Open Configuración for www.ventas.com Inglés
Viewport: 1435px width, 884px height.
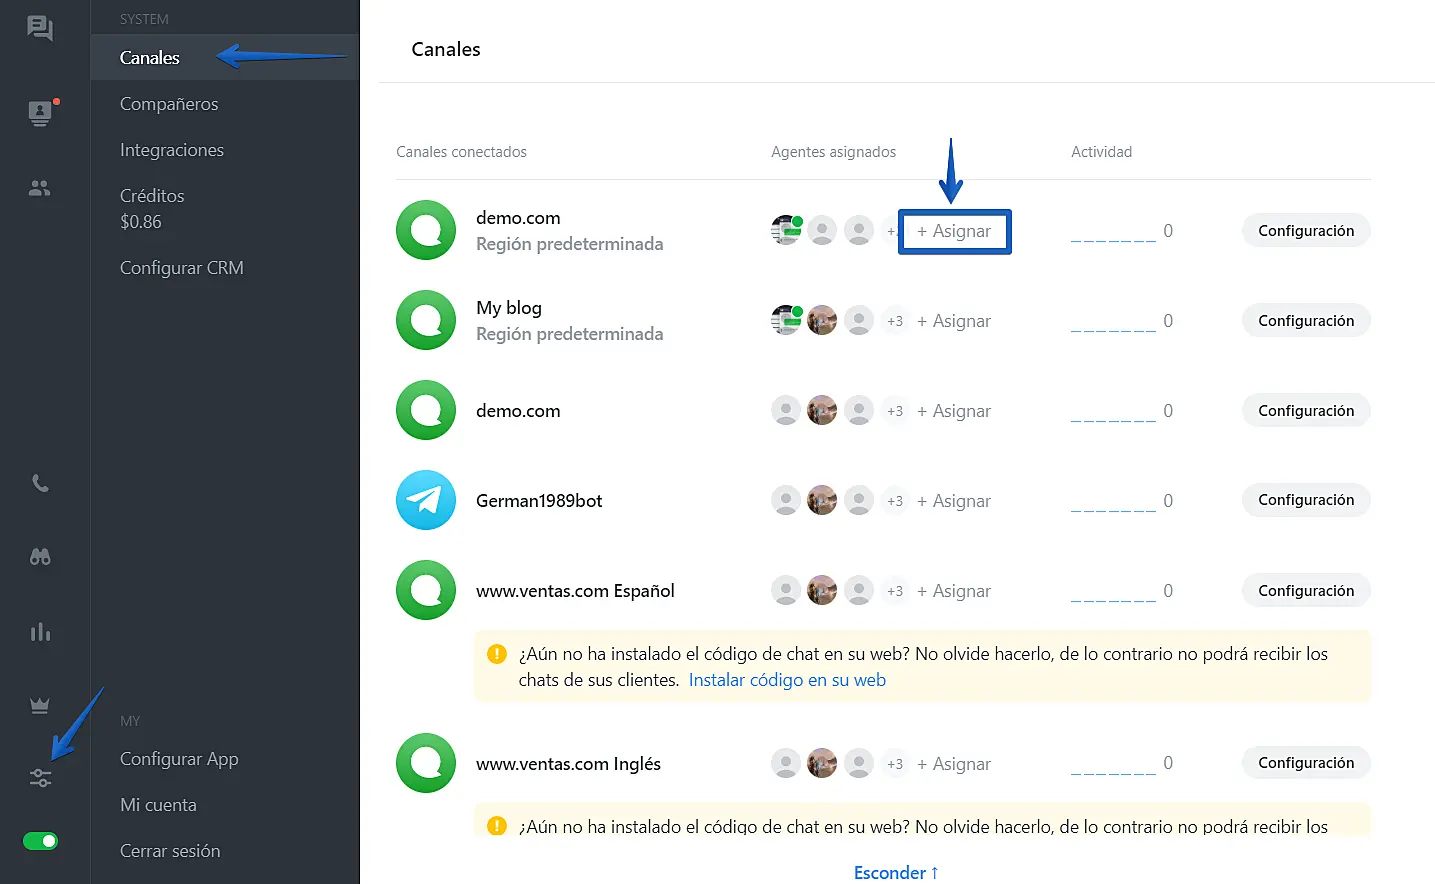tap(1306, 763)
